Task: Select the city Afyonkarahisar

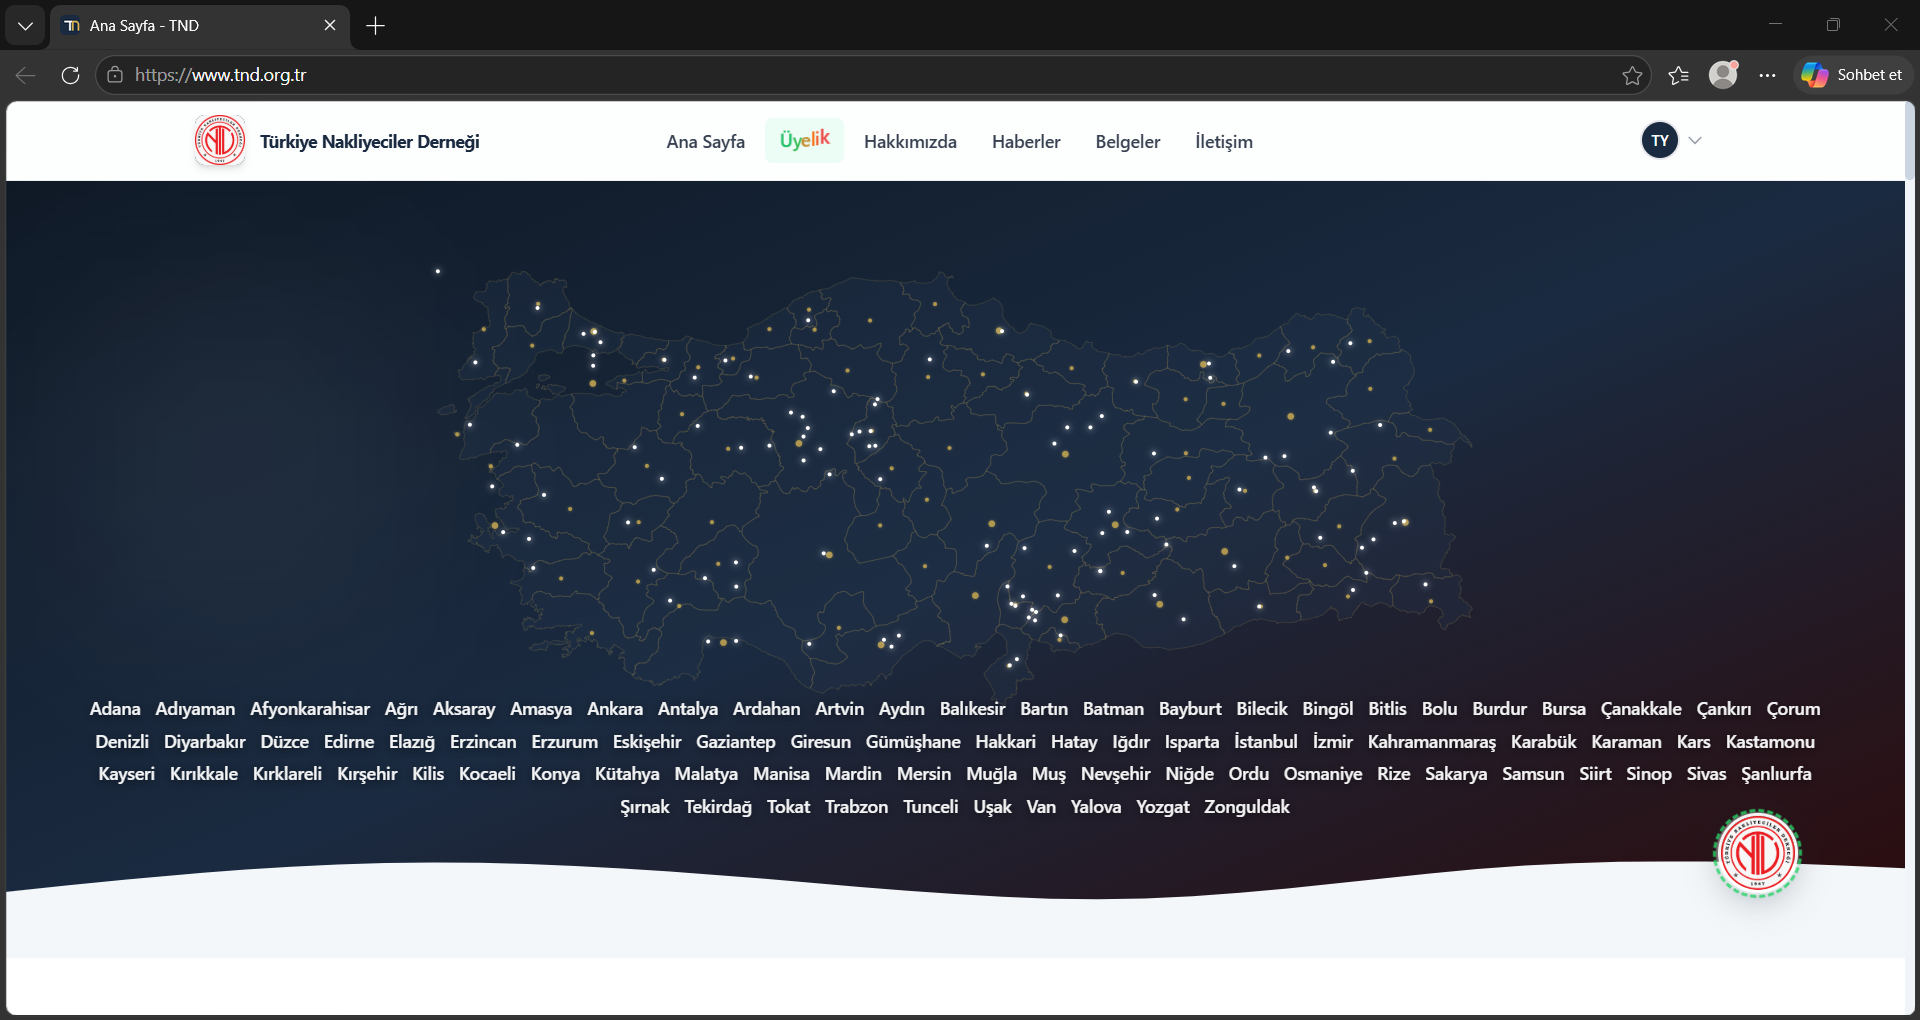Action: 310,709
